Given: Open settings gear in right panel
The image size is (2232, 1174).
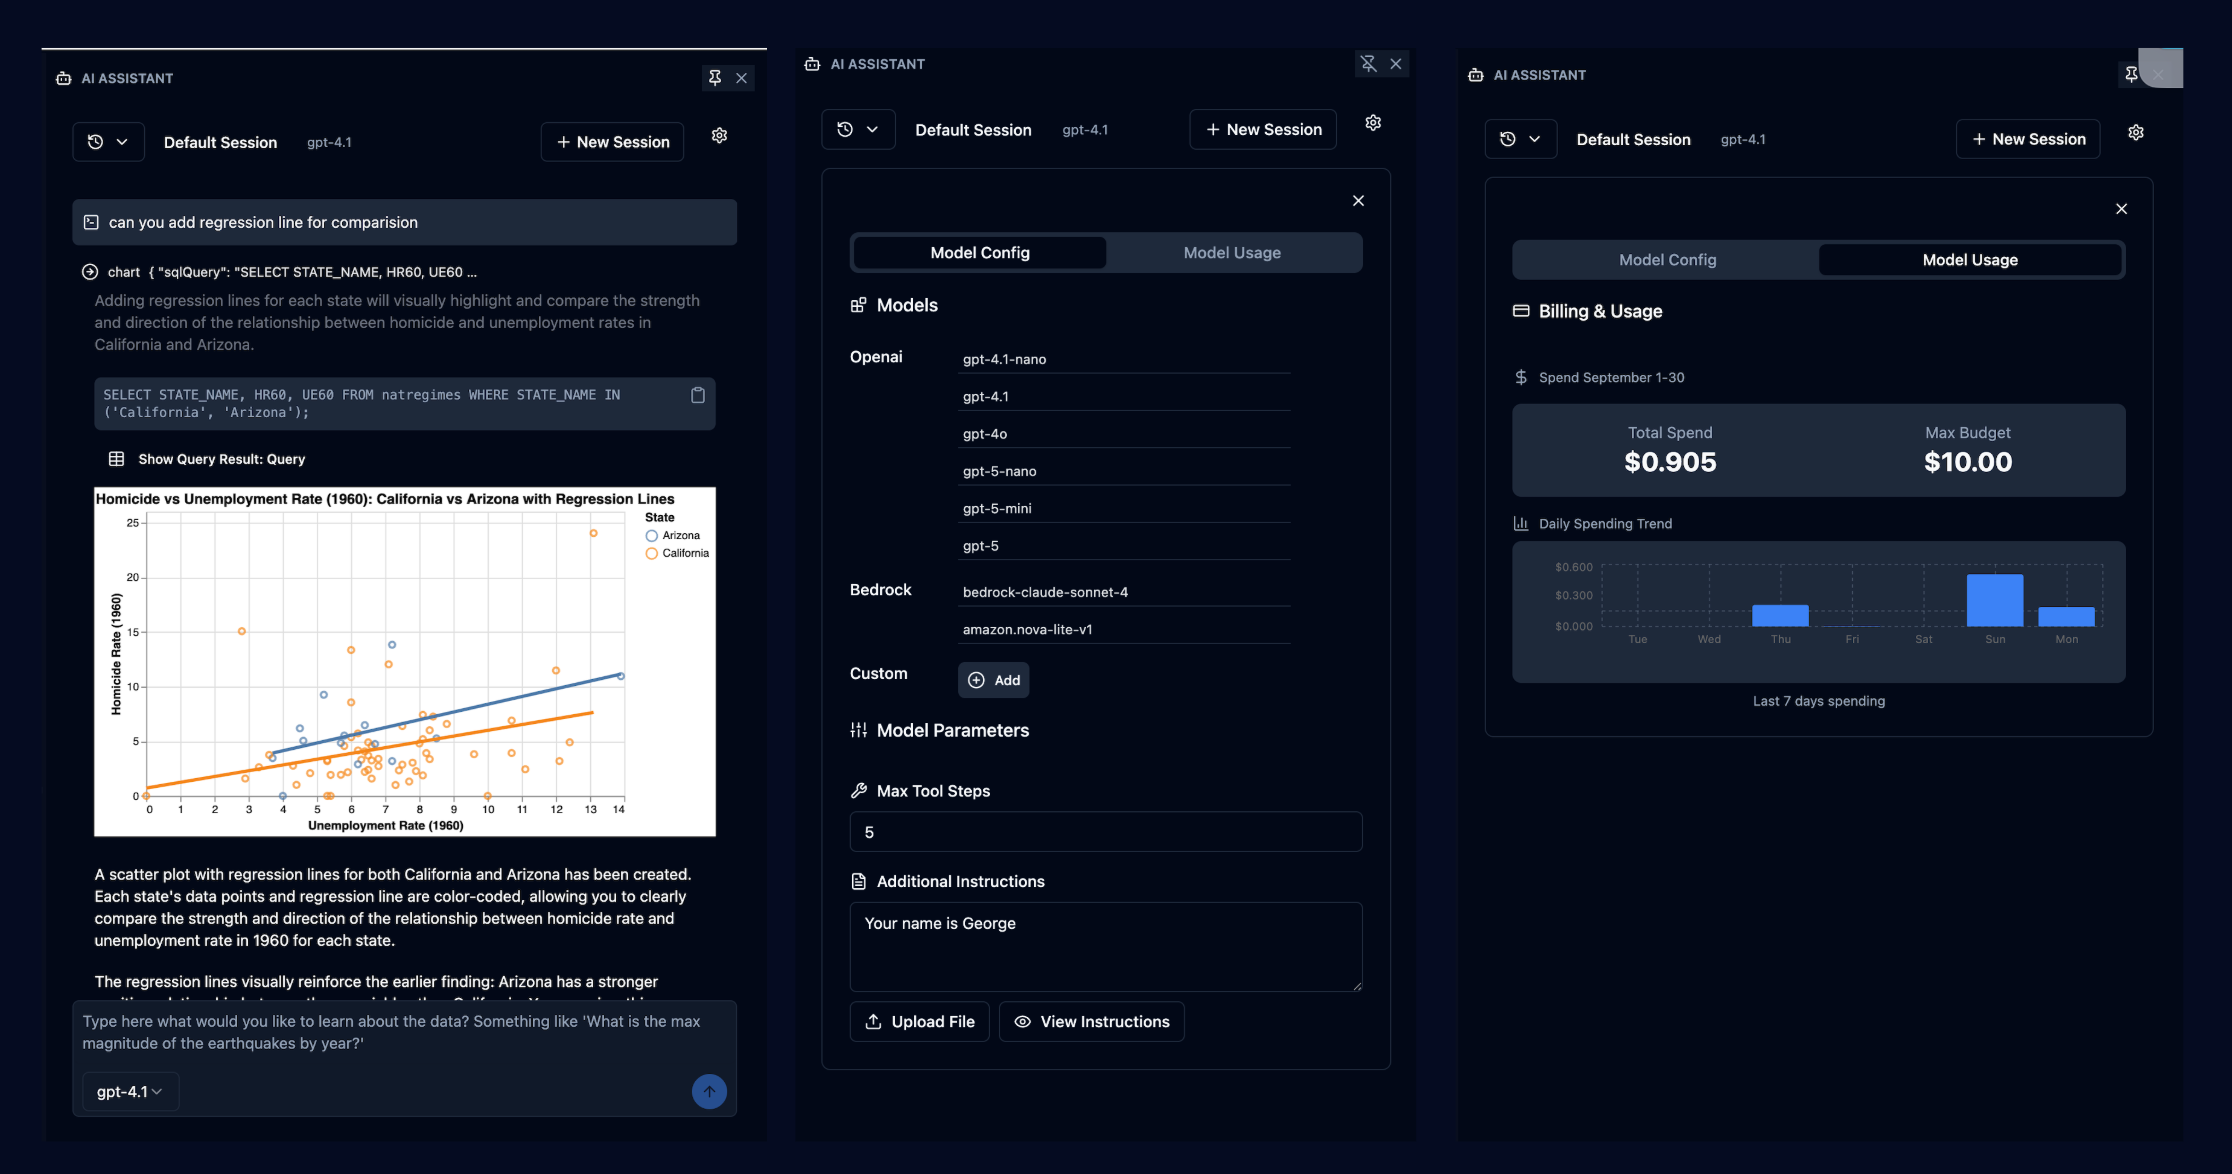Looking at the screenshot, I should coord(2136,132).
